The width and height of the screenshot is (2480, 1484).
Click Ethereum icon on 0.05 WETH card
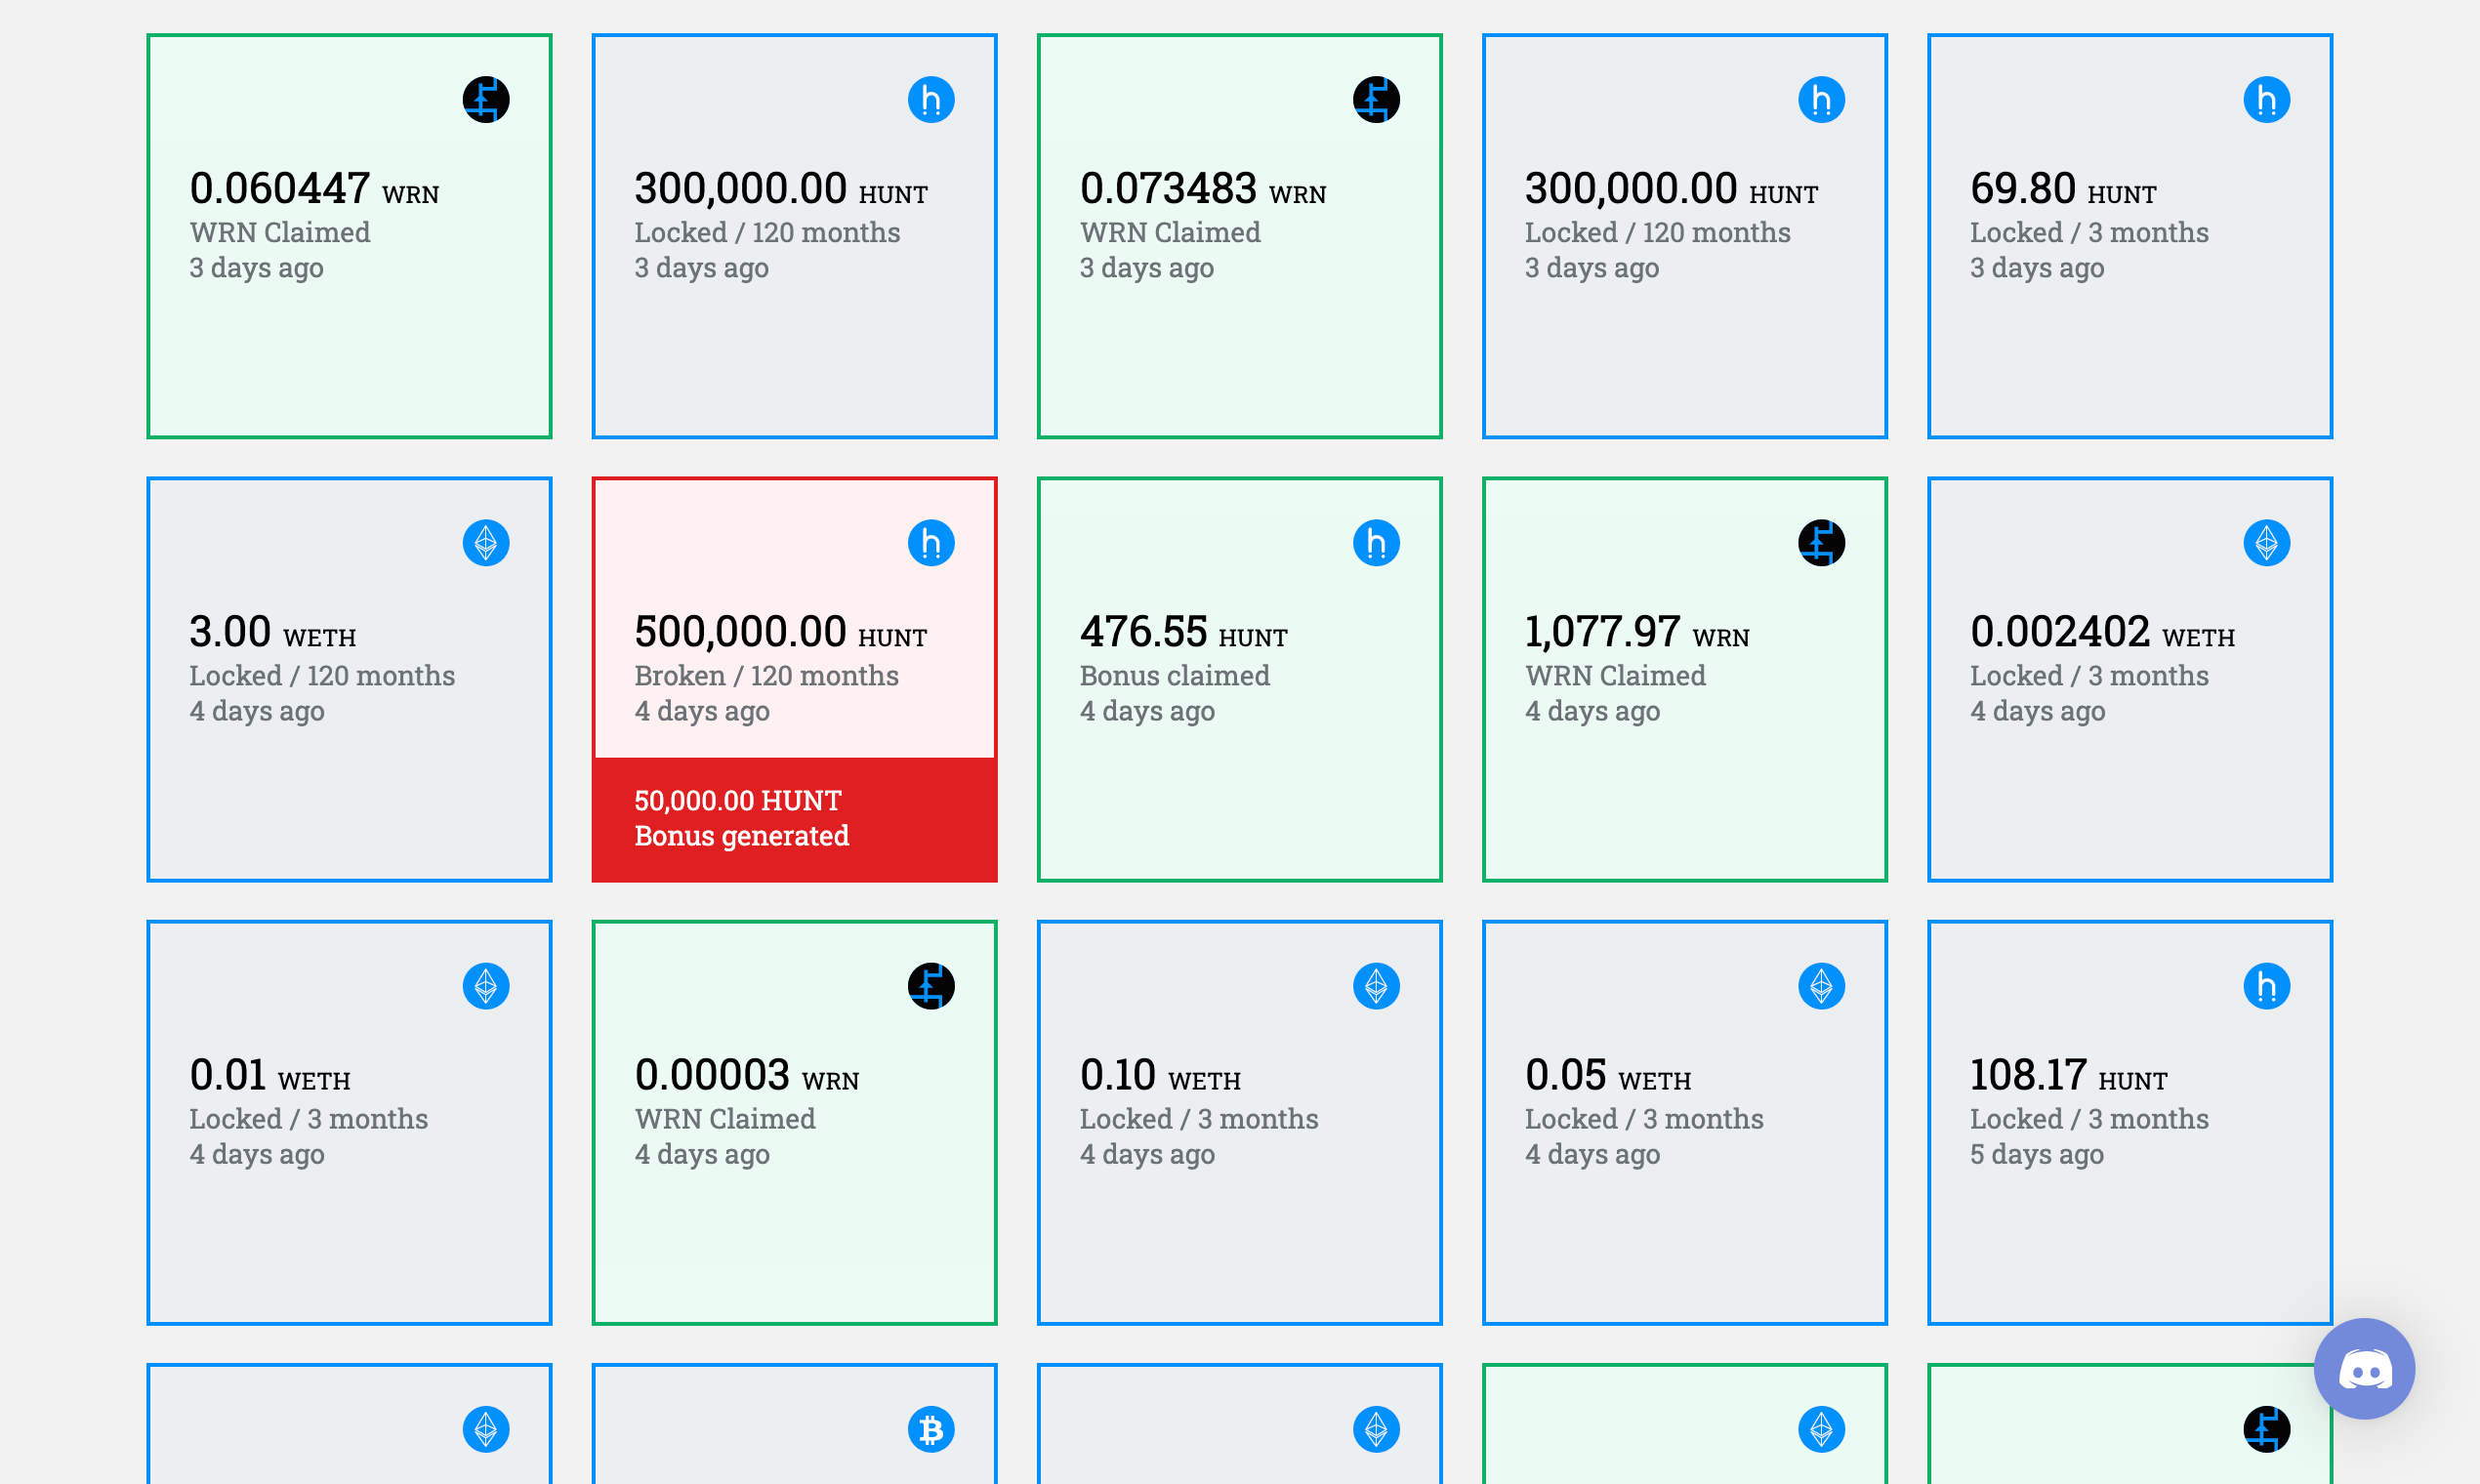(x=1821, y=986)
